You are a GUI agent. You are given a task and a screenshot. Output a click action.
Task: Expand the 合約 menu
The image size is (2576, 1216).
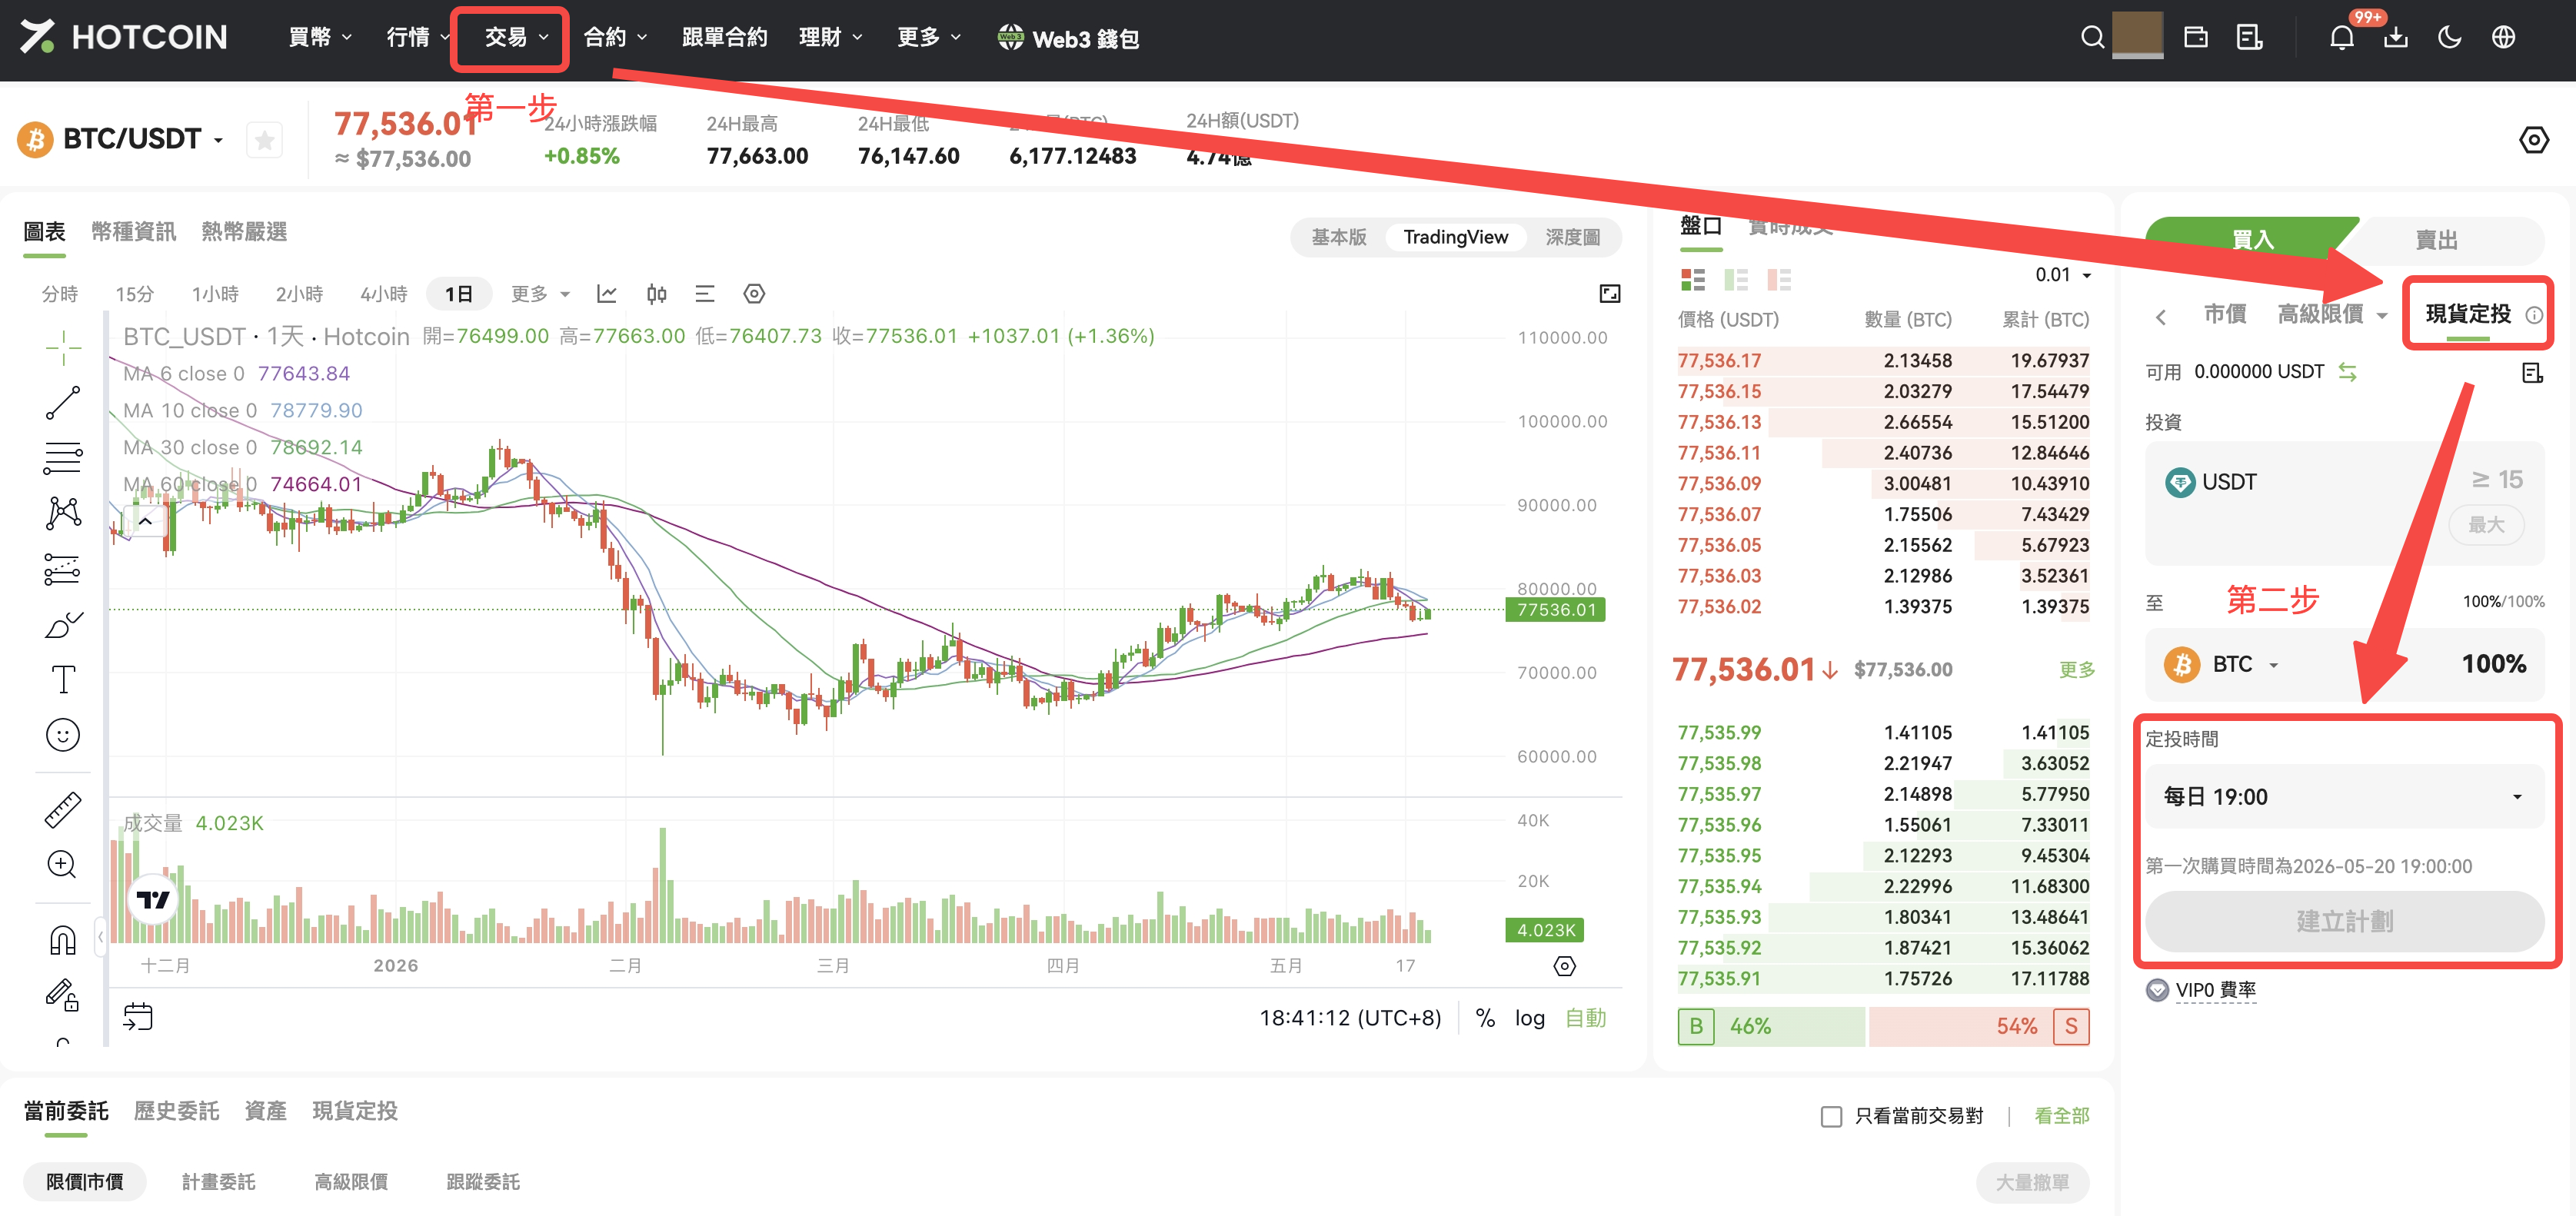[x=614, y=38]
